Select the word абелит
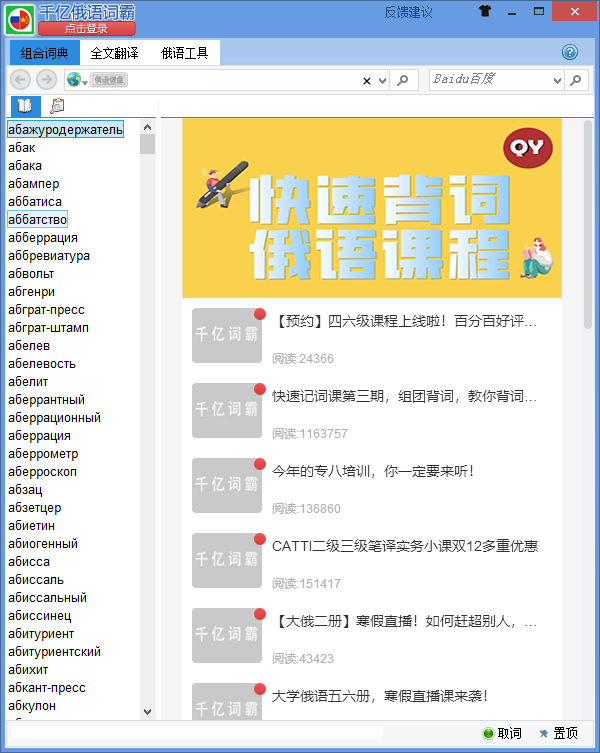The width and height of the screenshot is (600, 753). (x=28, y=381)
